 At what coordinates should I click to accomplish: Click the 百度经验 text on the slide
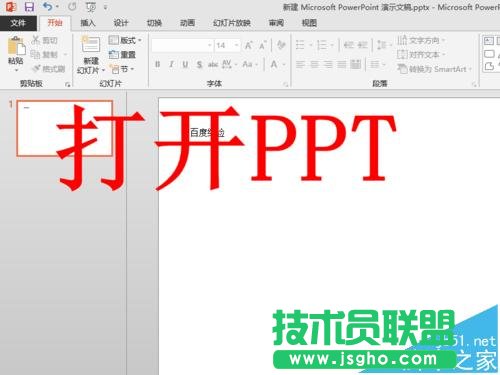pyautogui.click(x=207, y=133)
